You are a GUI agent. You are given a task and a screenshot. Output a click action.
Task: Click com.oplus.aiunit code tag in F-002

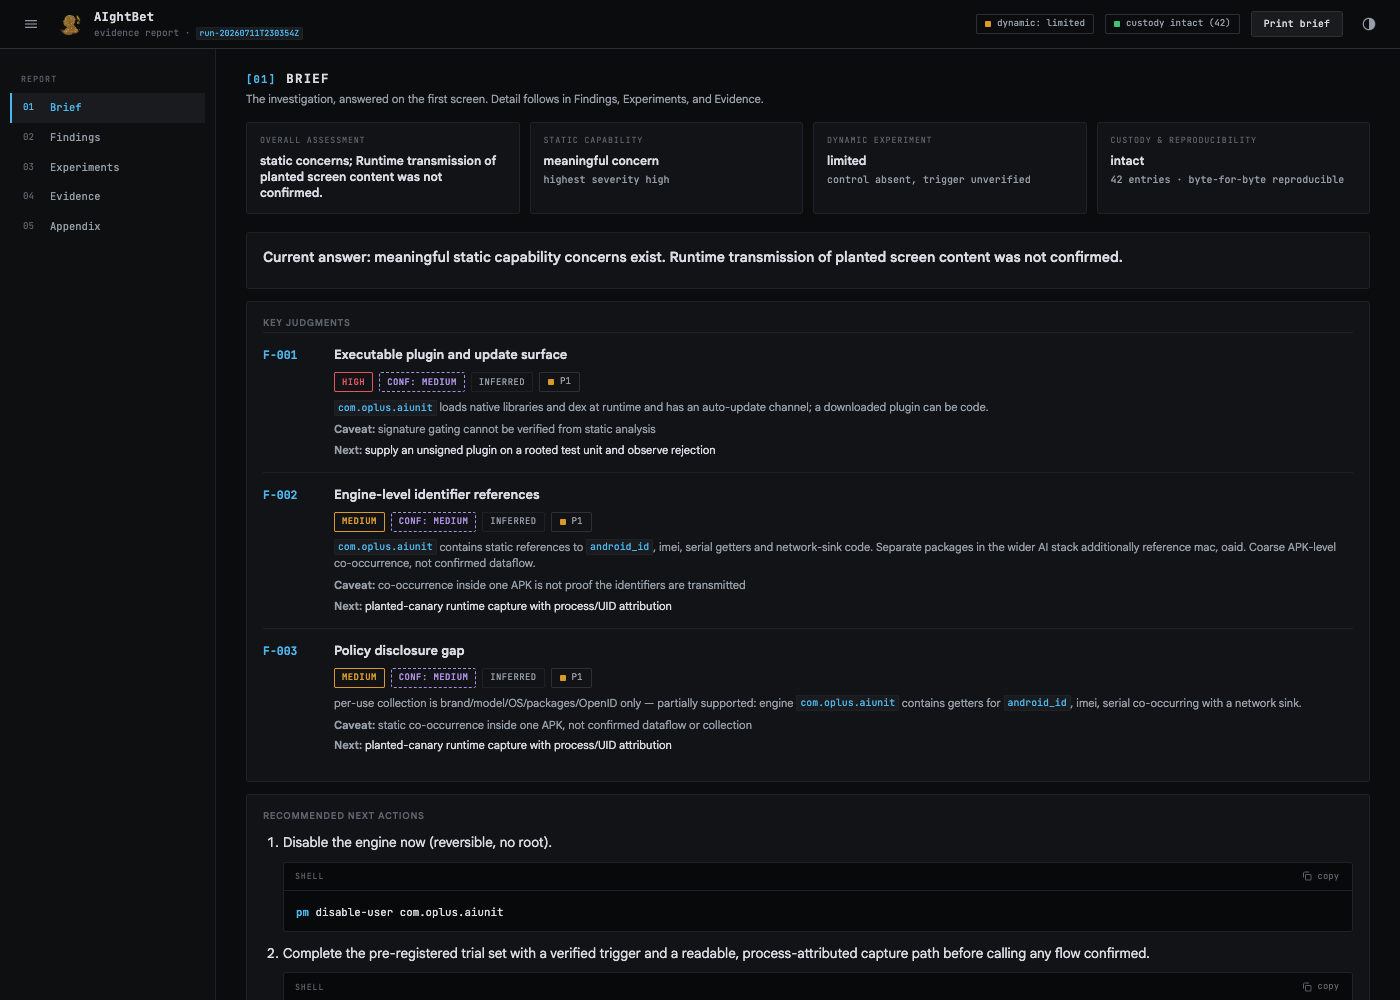pyautogui.click(x=385, y=547)
